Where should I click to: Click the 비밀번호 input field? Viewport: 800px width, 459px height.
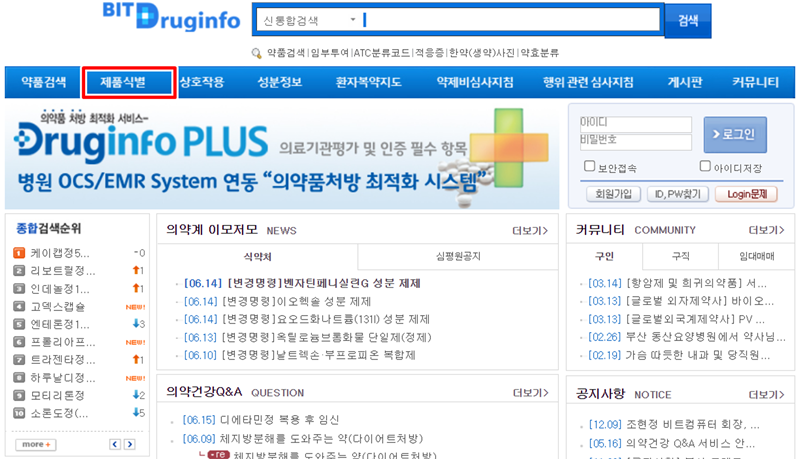pos(636,142)
